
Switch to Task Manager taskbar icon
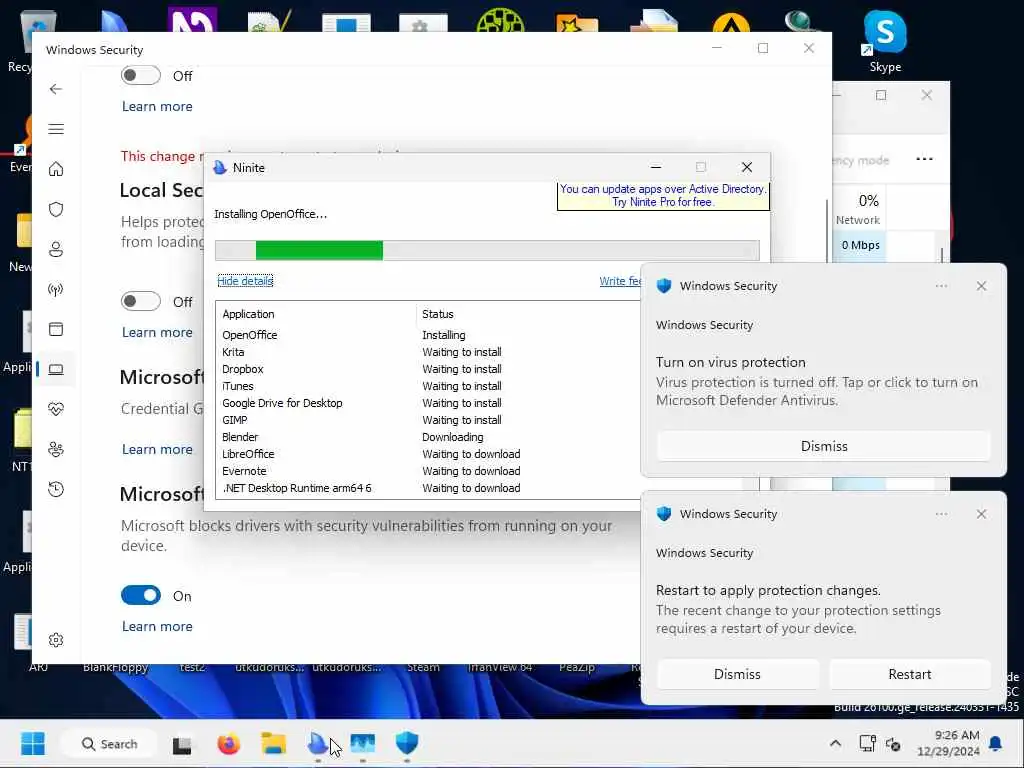coord(362,743)
